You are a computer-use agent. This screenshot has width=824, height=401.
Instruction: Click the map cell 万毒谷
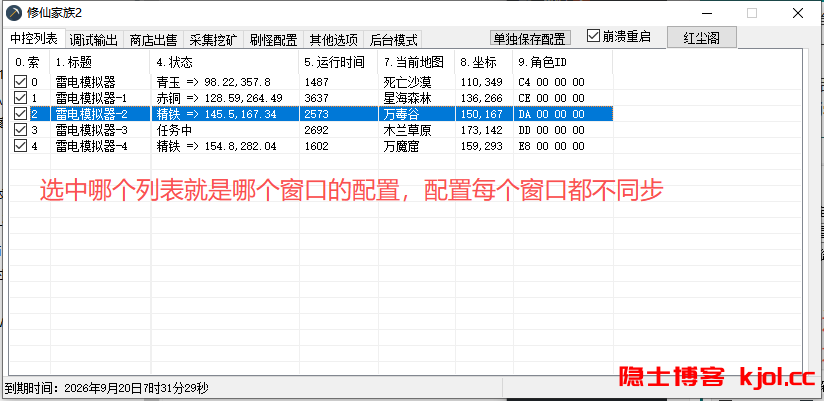click(x=401, y=114)
